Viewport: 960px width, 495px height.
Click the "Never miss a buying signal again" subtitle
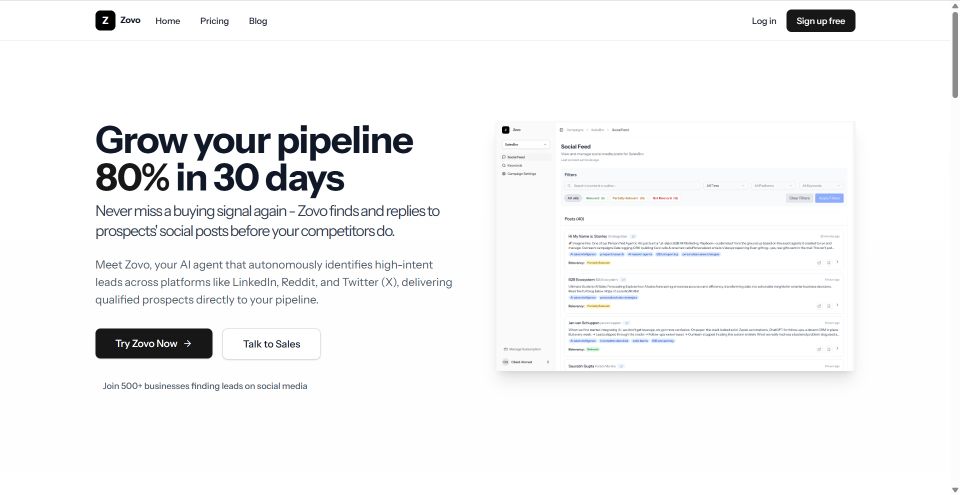coord(268,221)
